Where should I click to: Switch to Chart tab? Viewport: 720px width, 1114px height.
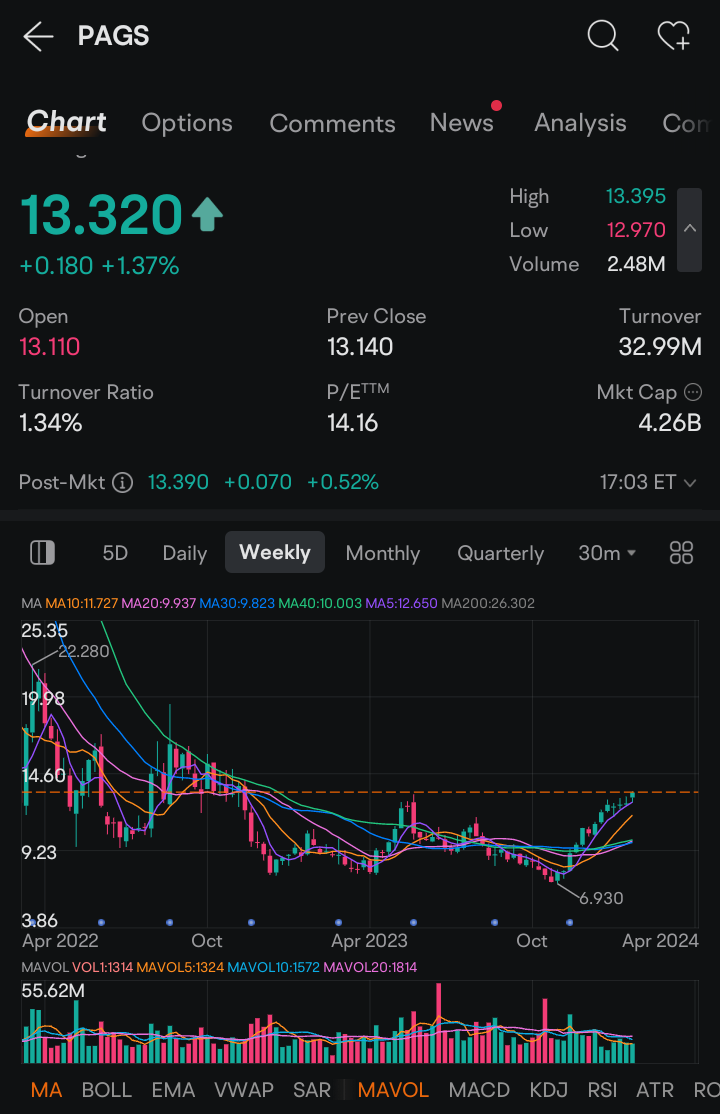pos(67,122)
